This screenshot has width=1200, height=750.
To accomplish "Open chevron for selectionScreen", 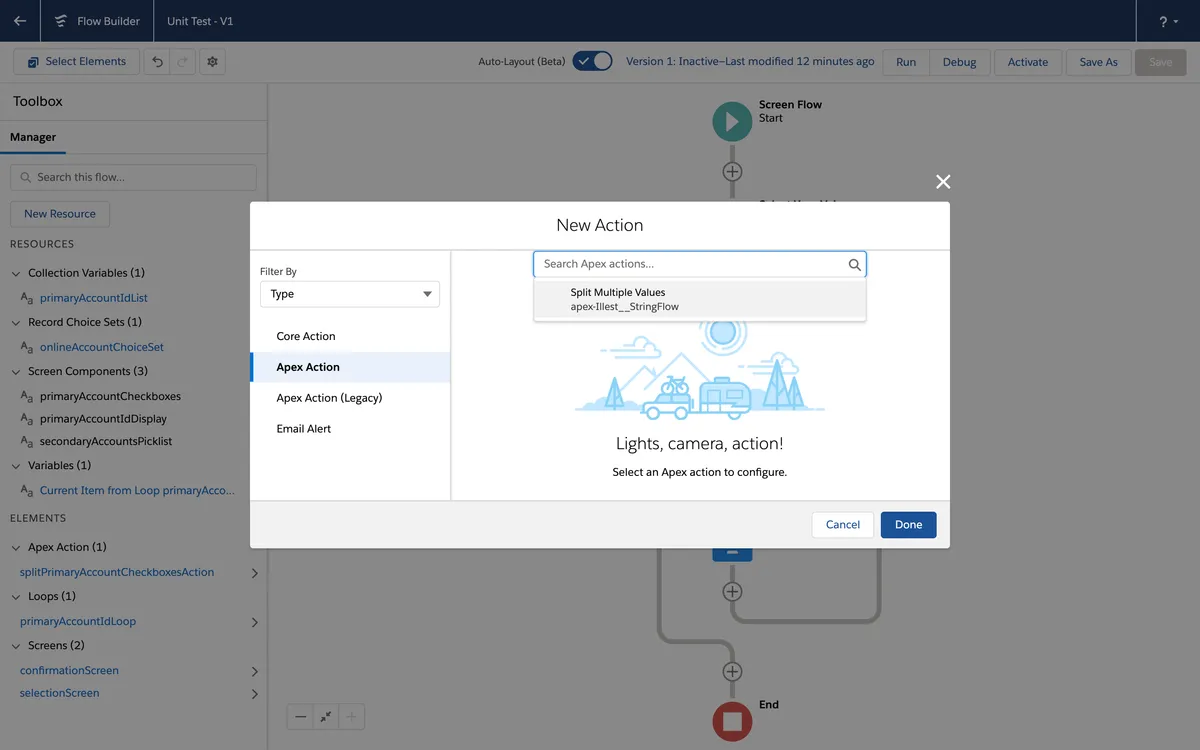I will [x=254, y=694].
